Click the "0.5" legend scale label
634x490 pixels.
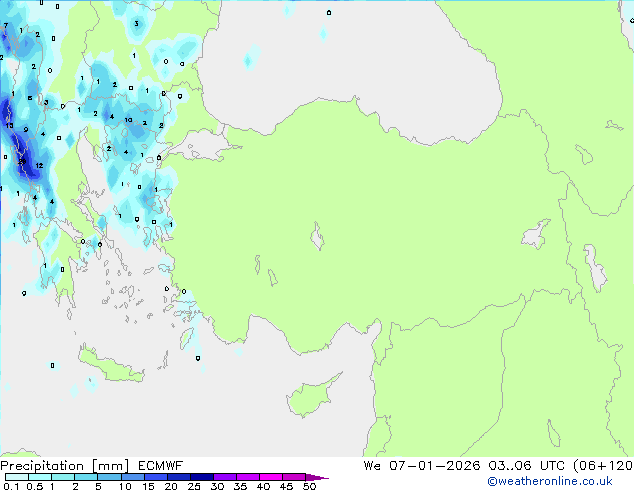point(35,486)
